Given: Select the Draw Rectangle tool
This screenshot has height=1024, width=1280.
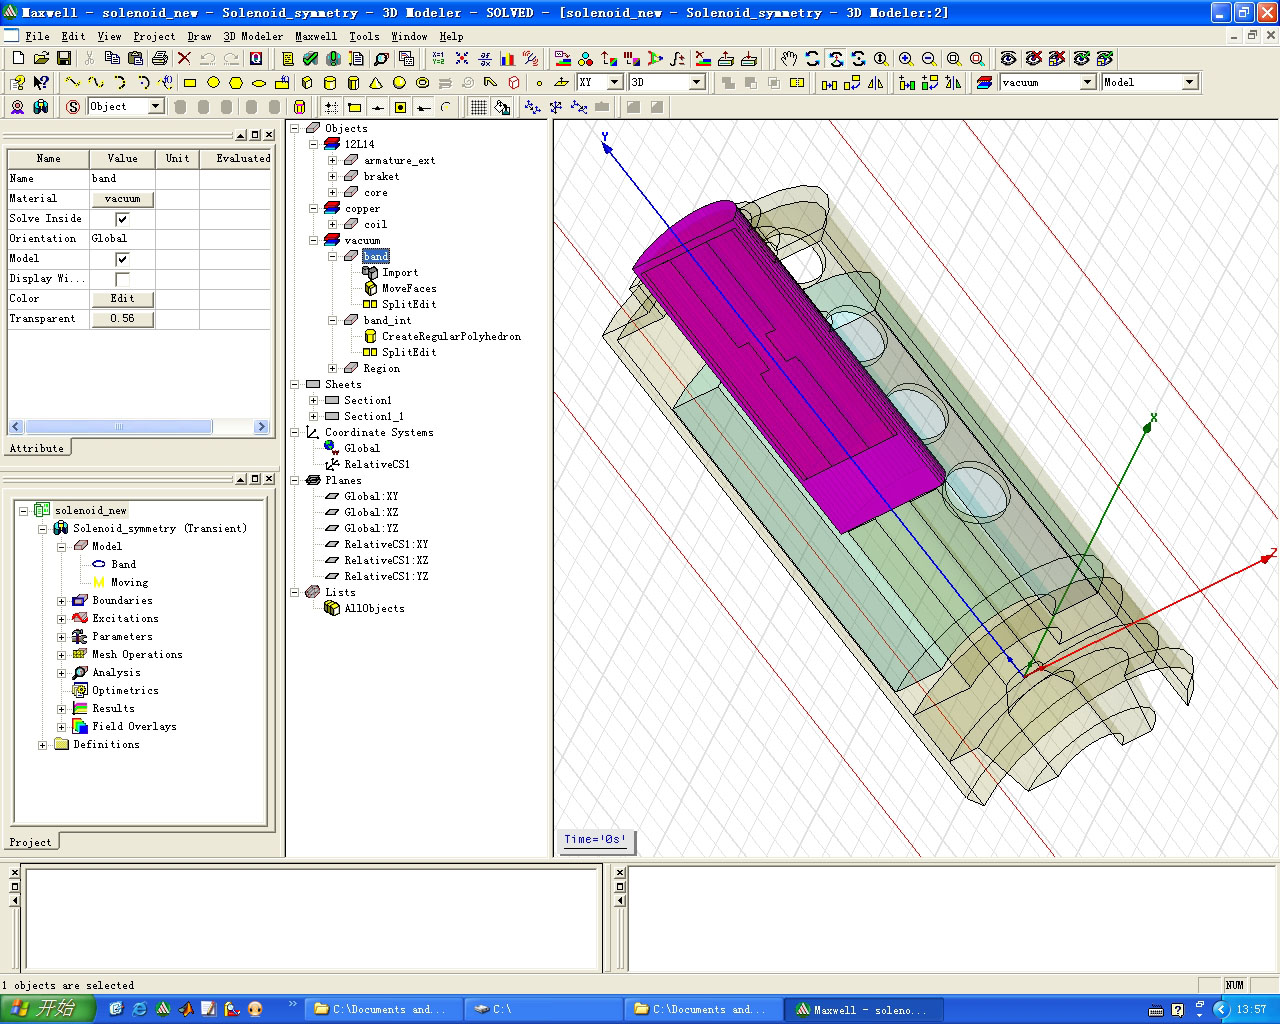Looking at the screenshot, I should tap(190, 83).
